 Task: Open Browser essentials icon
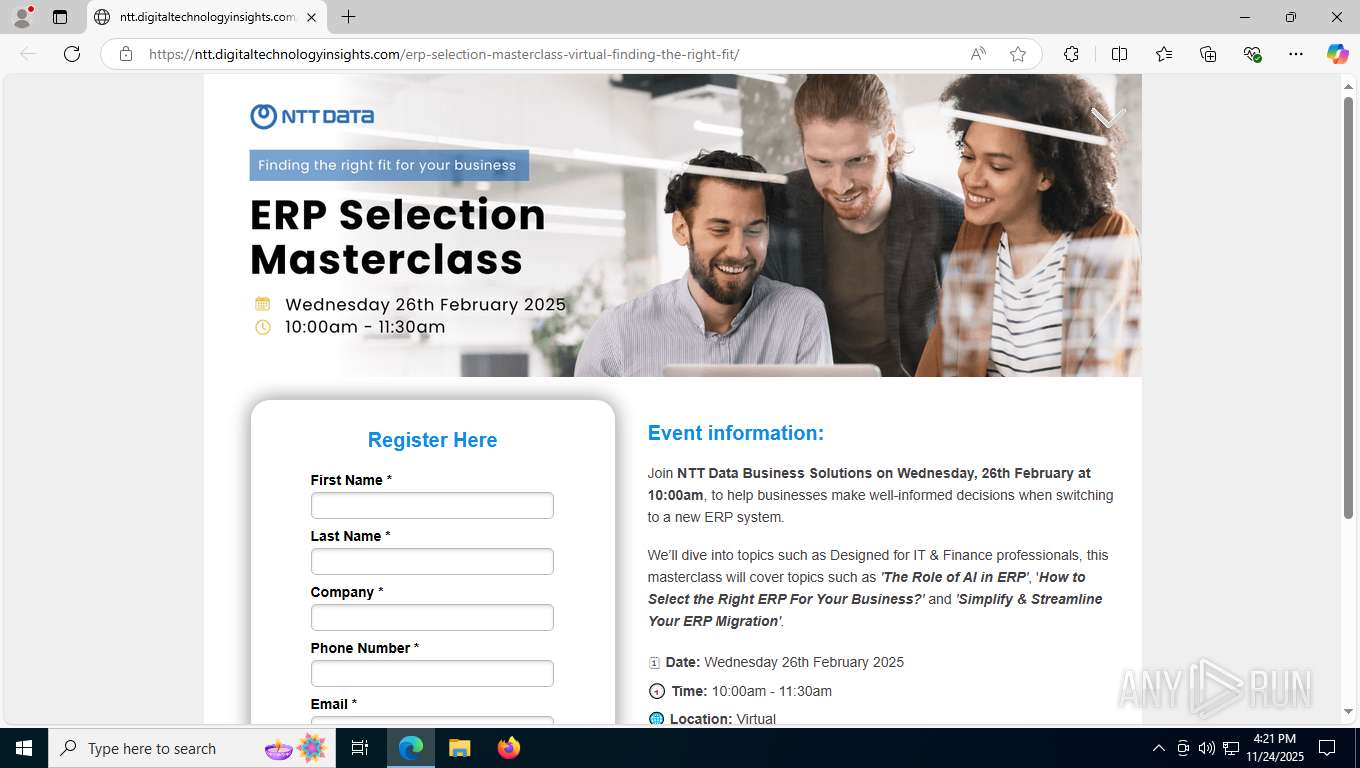tap(1252, 54)
